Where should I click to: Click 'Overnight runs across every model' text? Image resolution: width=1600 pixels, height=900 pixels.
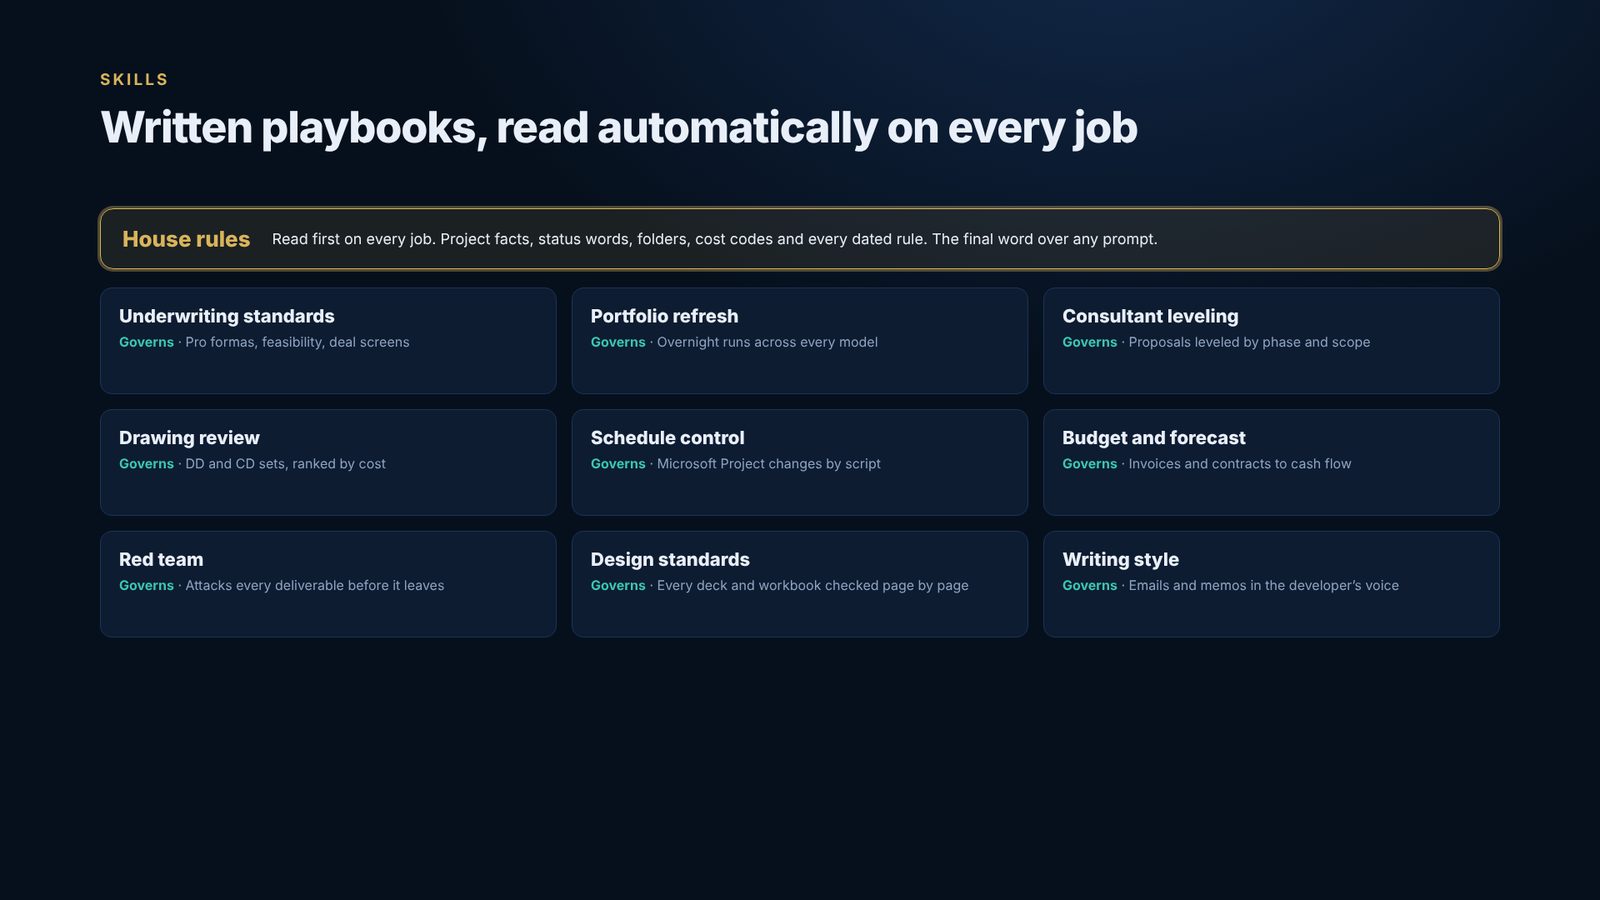coord(767,342)
